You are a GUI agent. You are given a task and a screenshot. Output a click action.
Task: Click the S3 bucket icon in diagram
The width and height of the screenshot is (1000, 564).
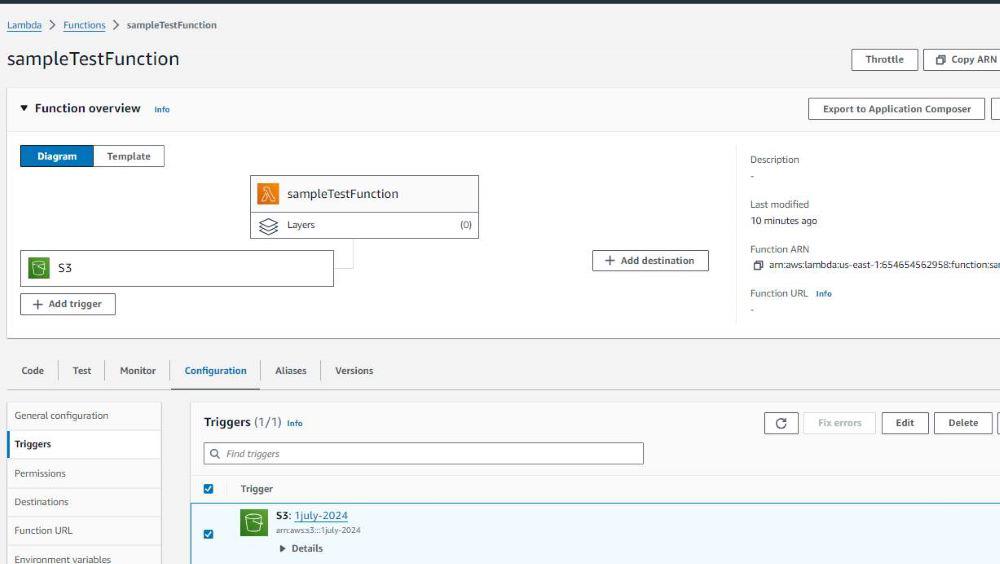39,268
